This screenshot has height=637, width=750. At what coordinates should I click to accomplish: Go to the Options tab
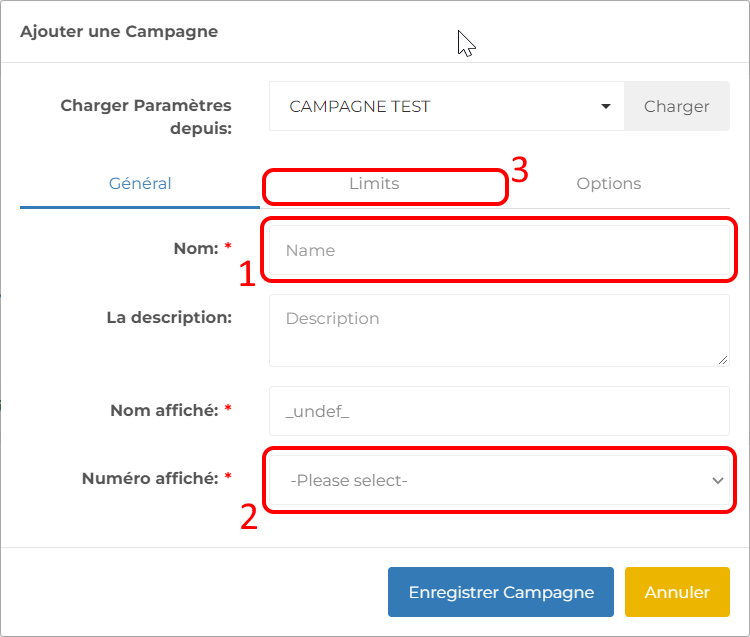coord(608,184)
